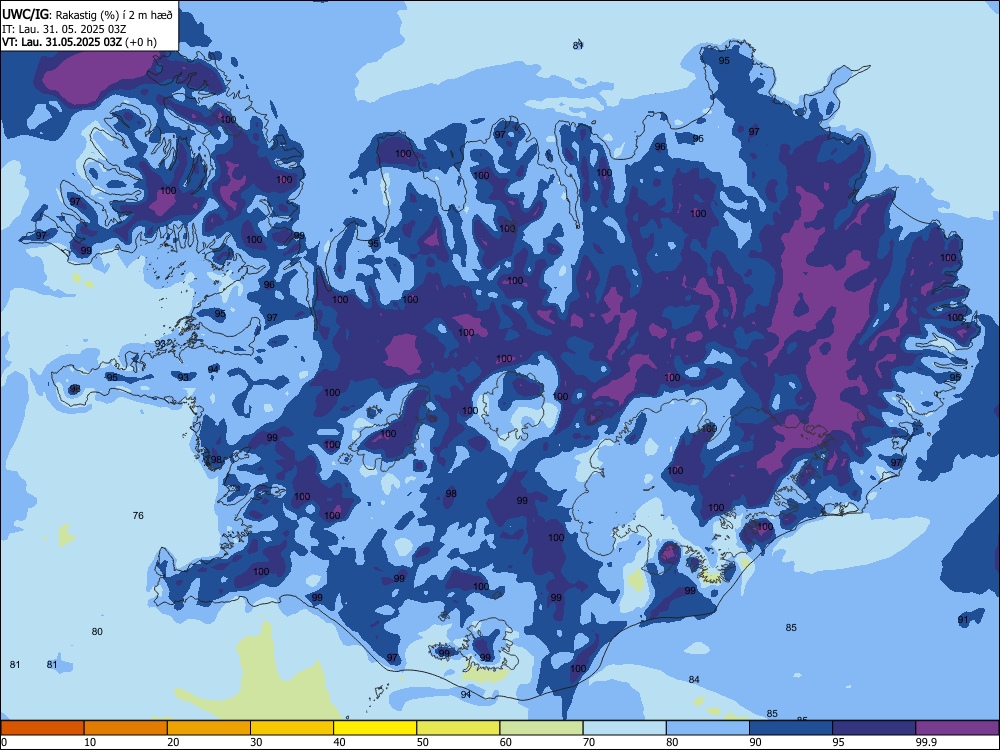Click the "76" humidity value over the sea
Image resolution: width=1000 pixels, height=750 pixels.
click(x=138, y=515)
